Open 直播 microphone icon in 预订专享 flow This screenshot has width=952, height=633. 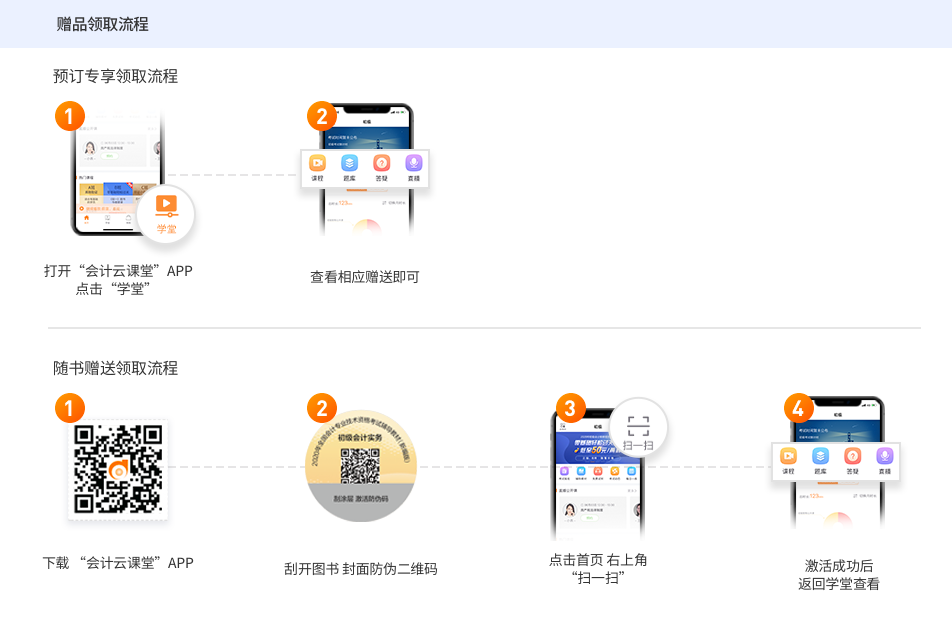point(412,164)
